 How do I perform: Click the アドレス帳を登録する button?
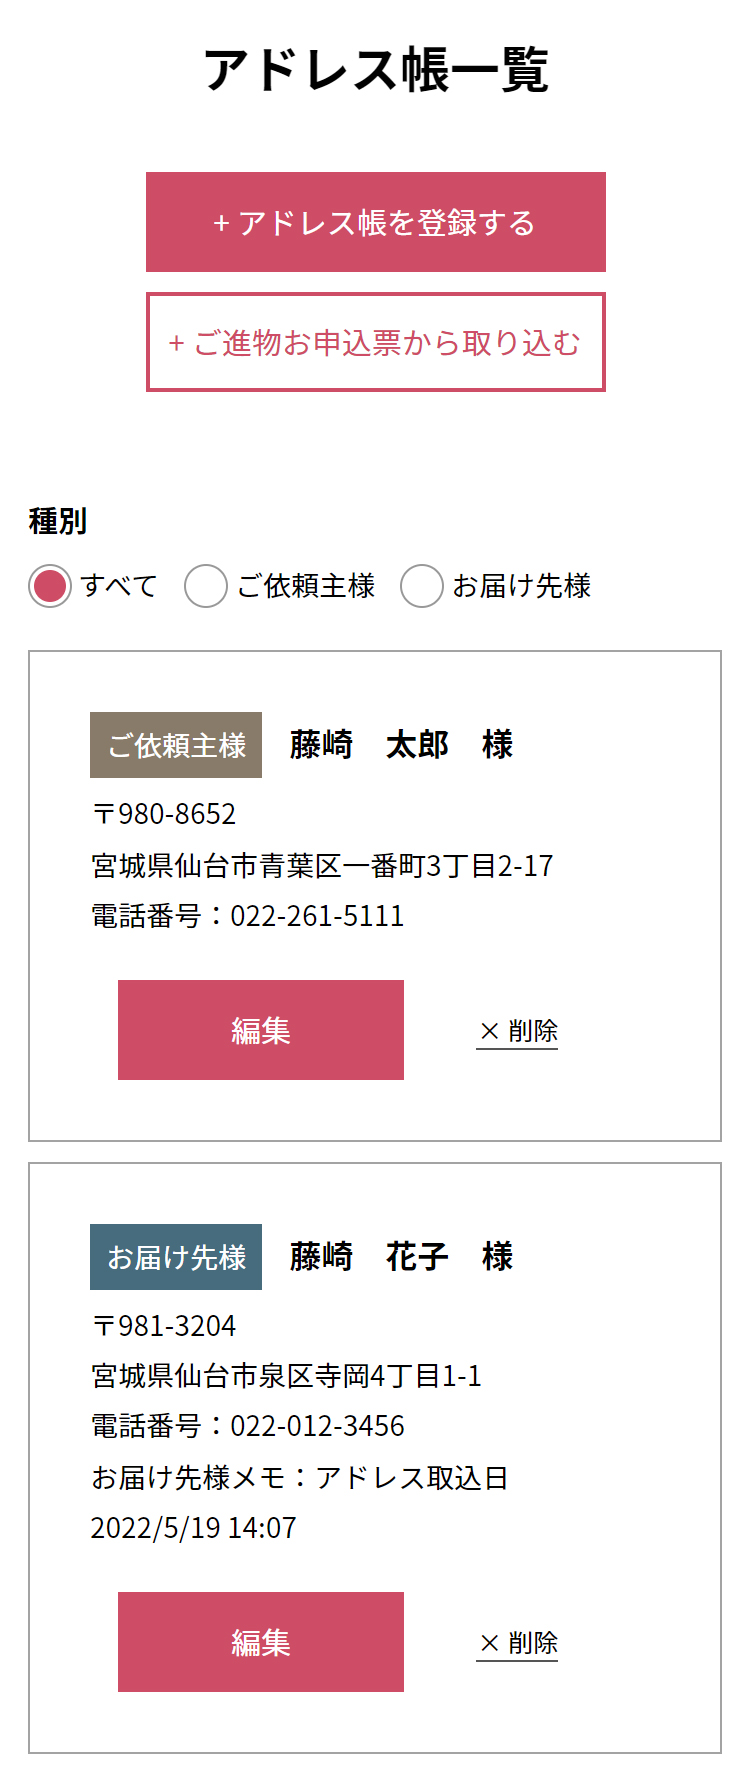(375, 222)
